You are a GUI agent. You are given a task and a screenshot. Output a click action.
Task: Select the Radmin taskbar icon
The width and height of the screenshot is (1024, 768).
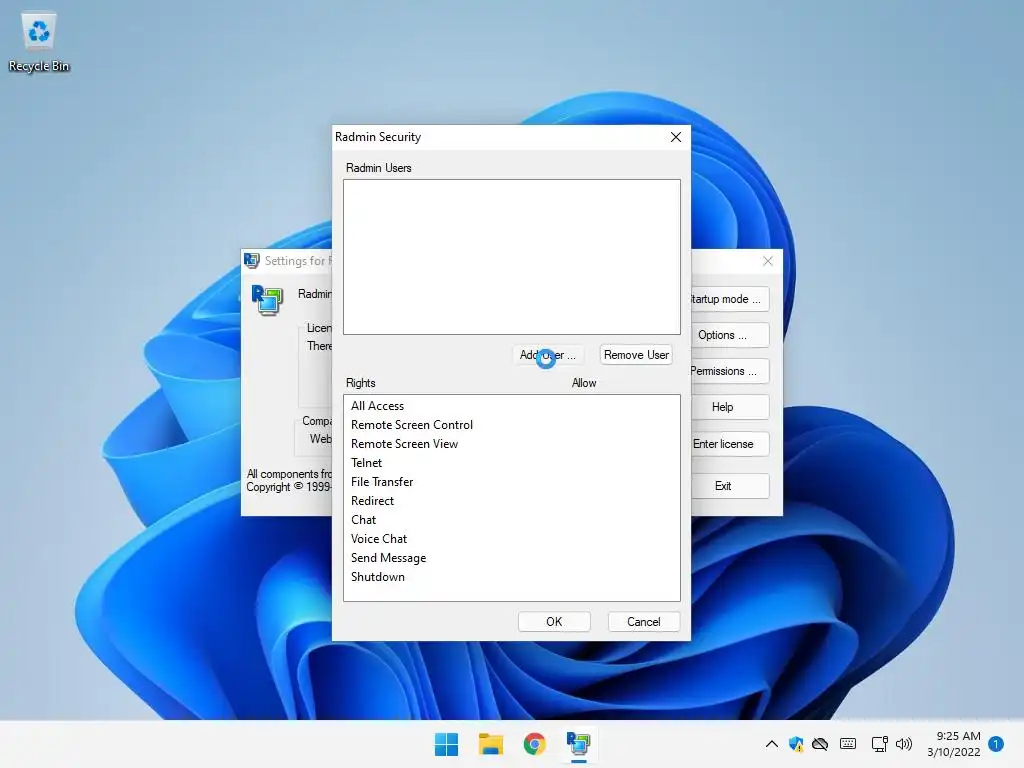click(578, 744)
